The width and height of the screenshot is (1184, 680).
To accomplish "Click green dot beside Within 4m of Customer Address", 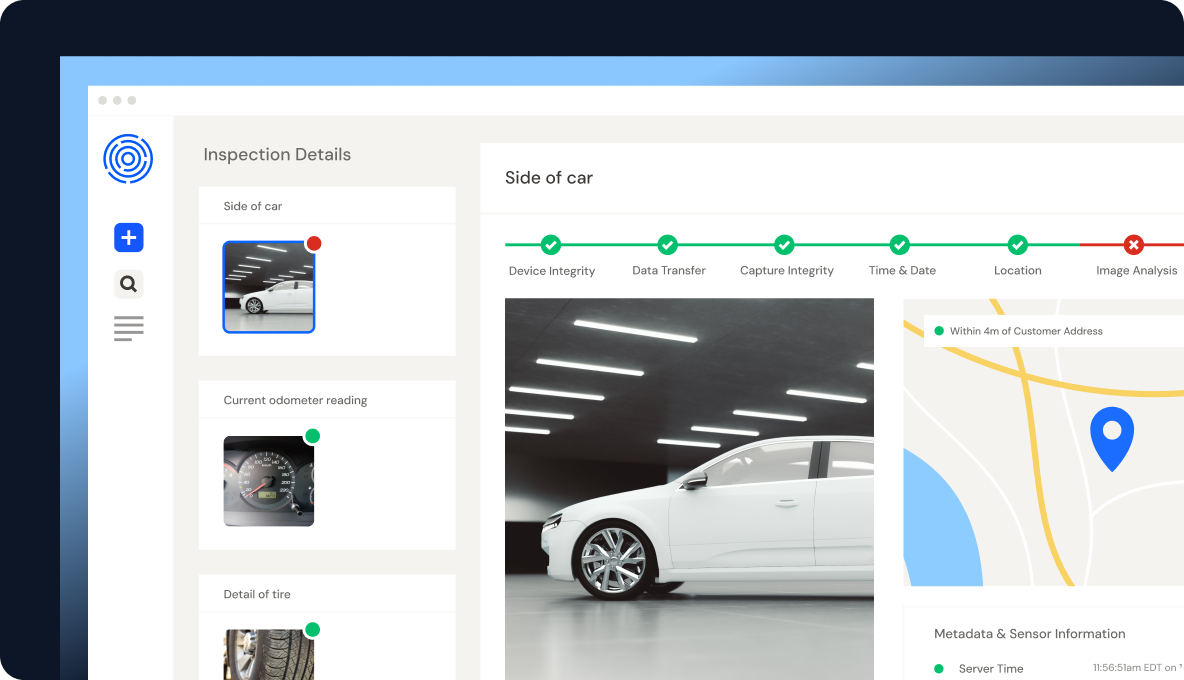I will tap(939, 331).
